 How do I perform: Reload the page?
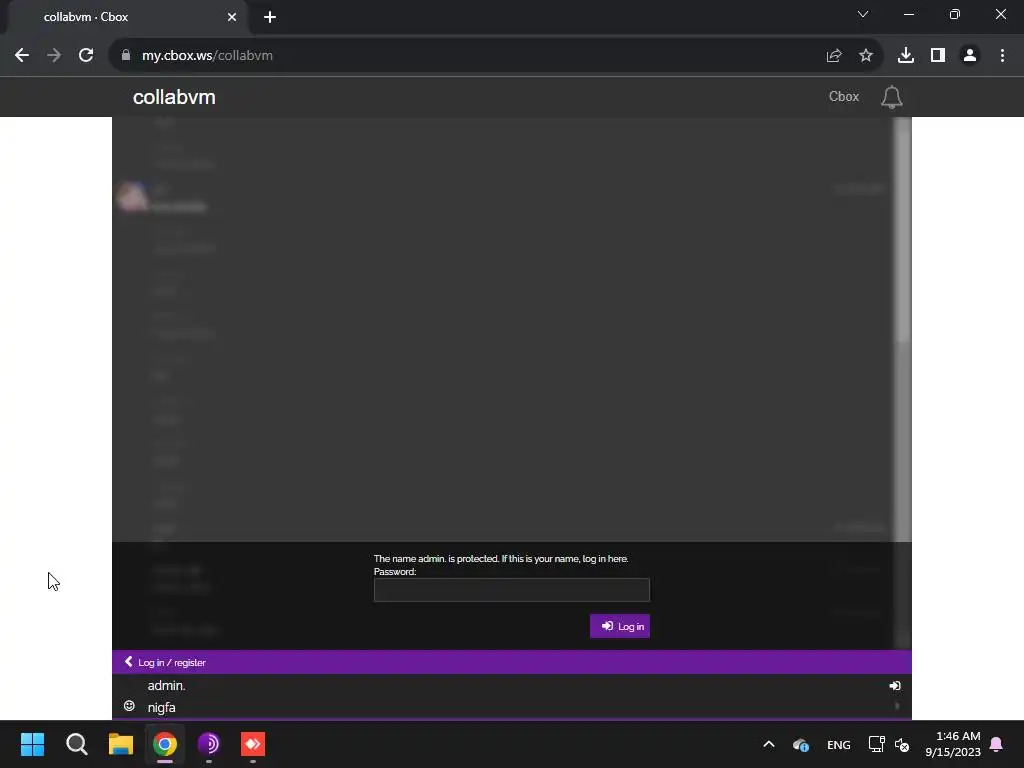86,56
